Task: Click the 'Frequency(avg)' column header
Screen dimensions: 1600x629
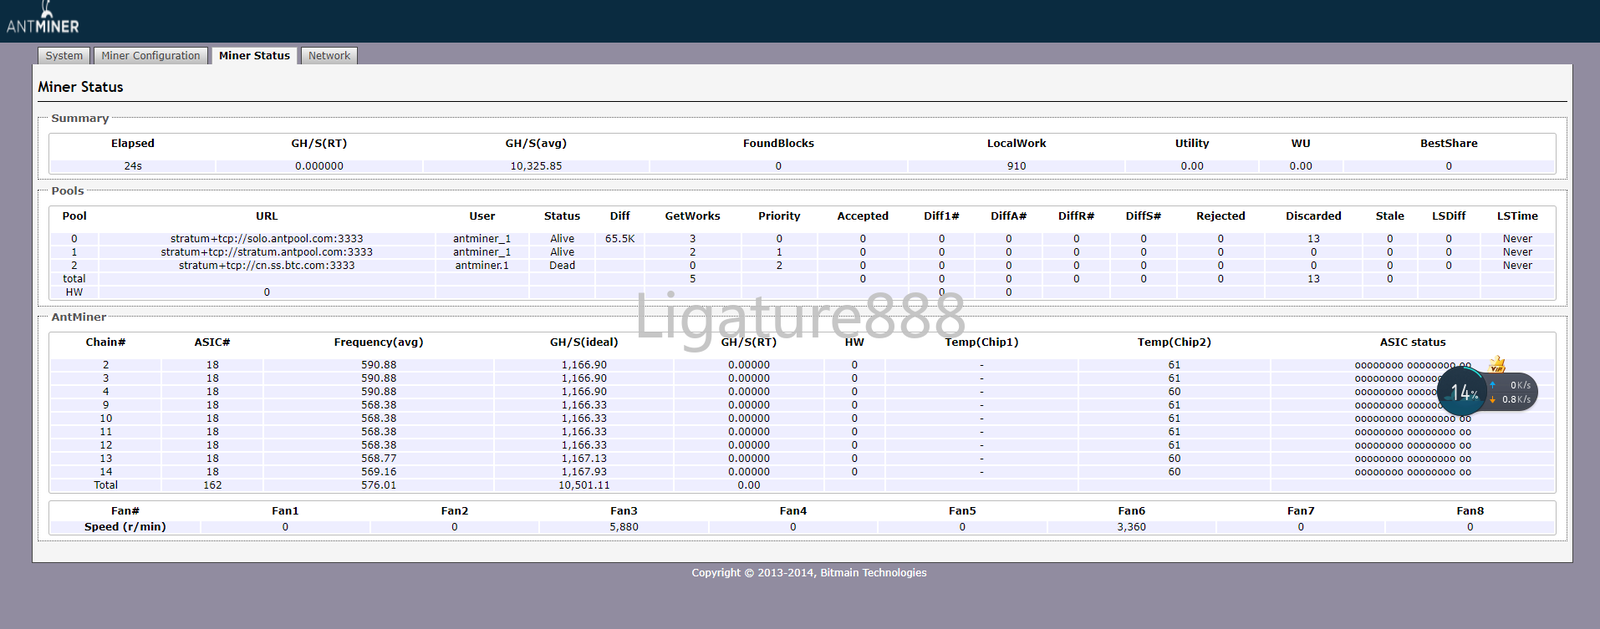Action: [379, 342]
